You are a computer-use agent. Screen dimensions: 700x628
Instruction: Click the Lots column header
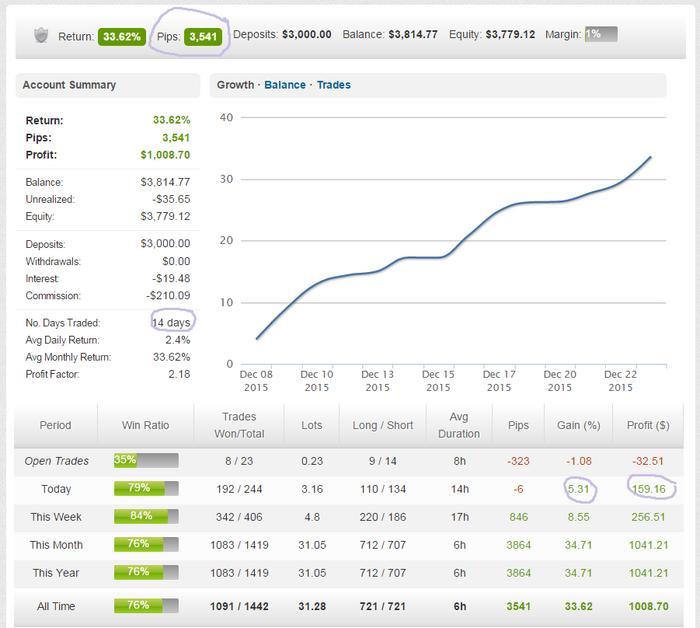pos(312,425)
